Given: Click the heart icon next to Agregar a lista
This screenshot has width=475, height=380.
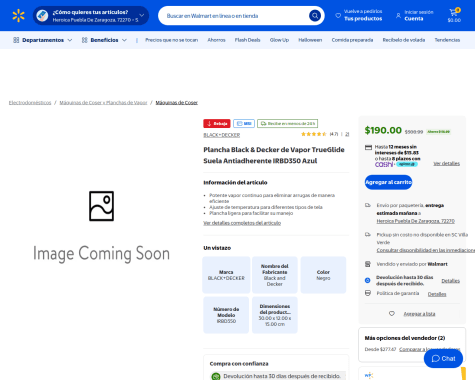Looking at the screenshot, I should pos(392,314).
